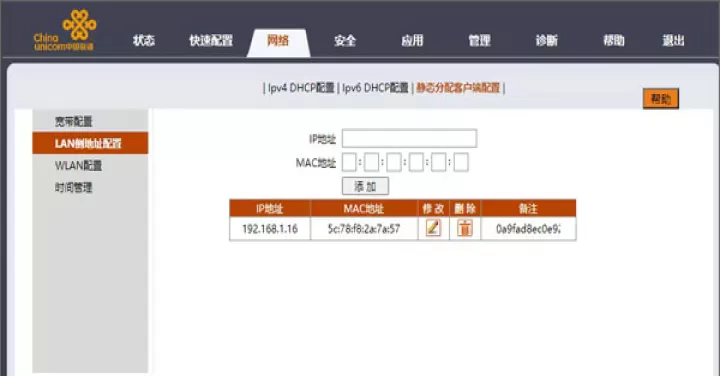Click the MAC cell 5c:78:f8:2a:7a:57
Viewport: 720px width, 376px height.
point(364,229)
